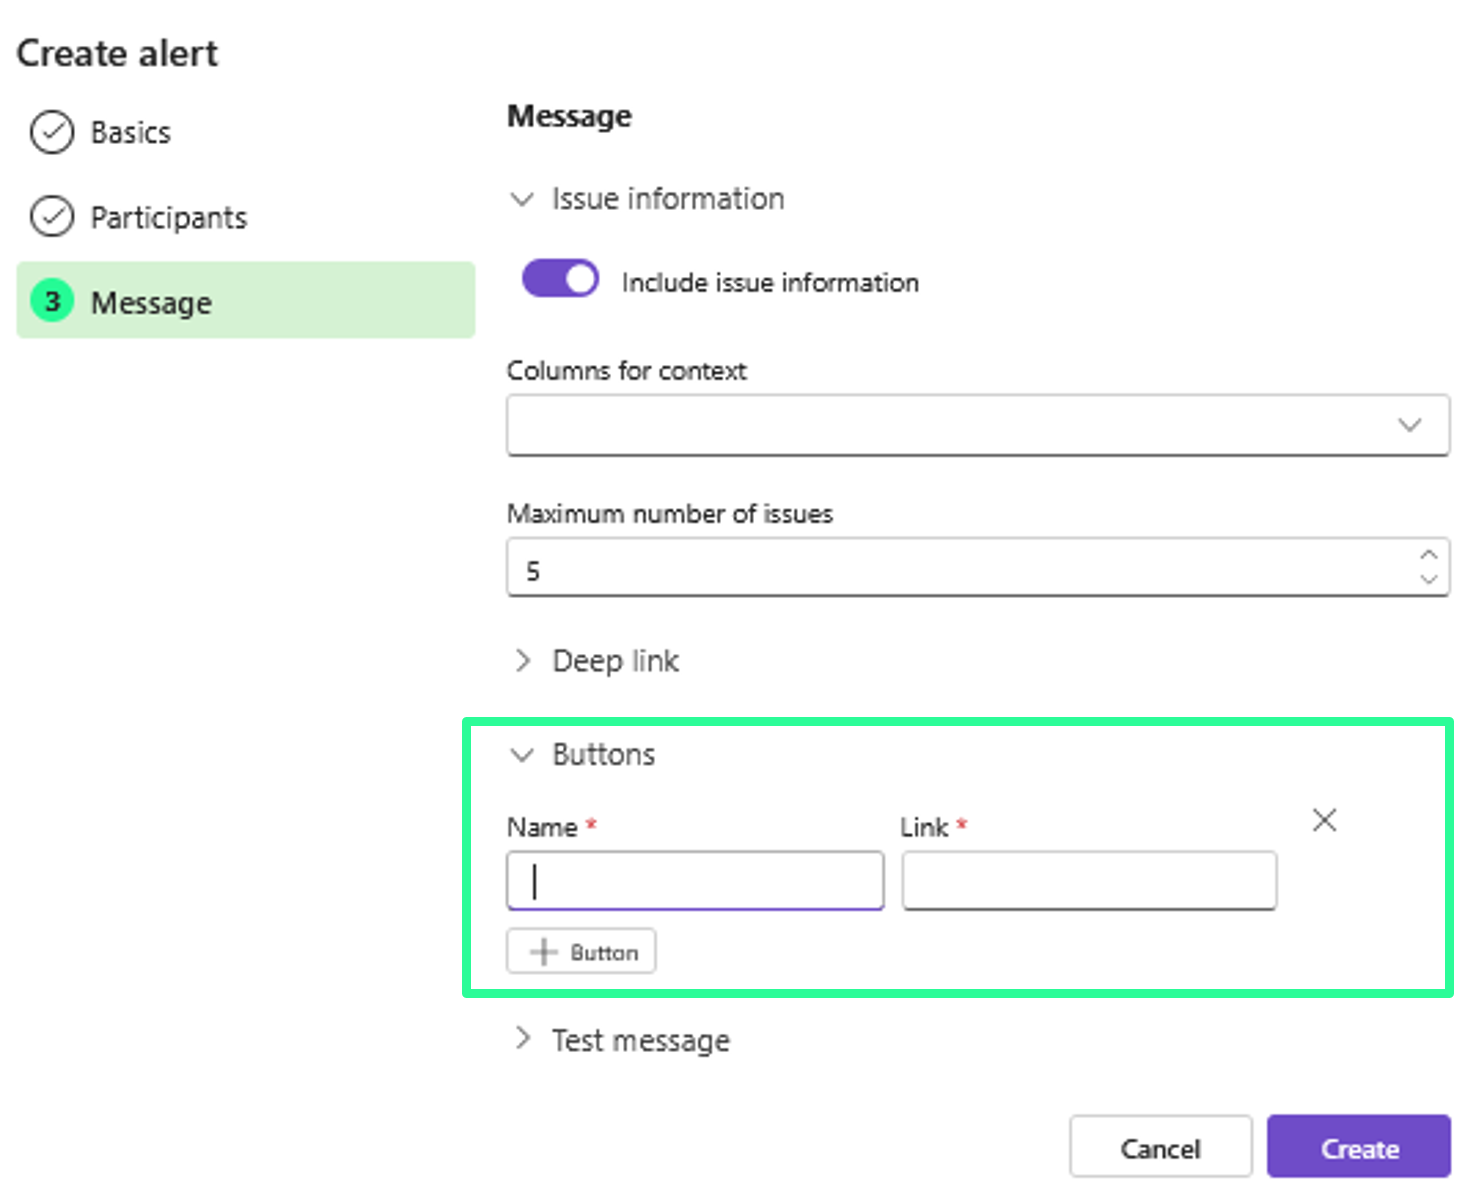Select the Message step in sidebar
Viewport: 1476px width, 1197px height.
245,301
